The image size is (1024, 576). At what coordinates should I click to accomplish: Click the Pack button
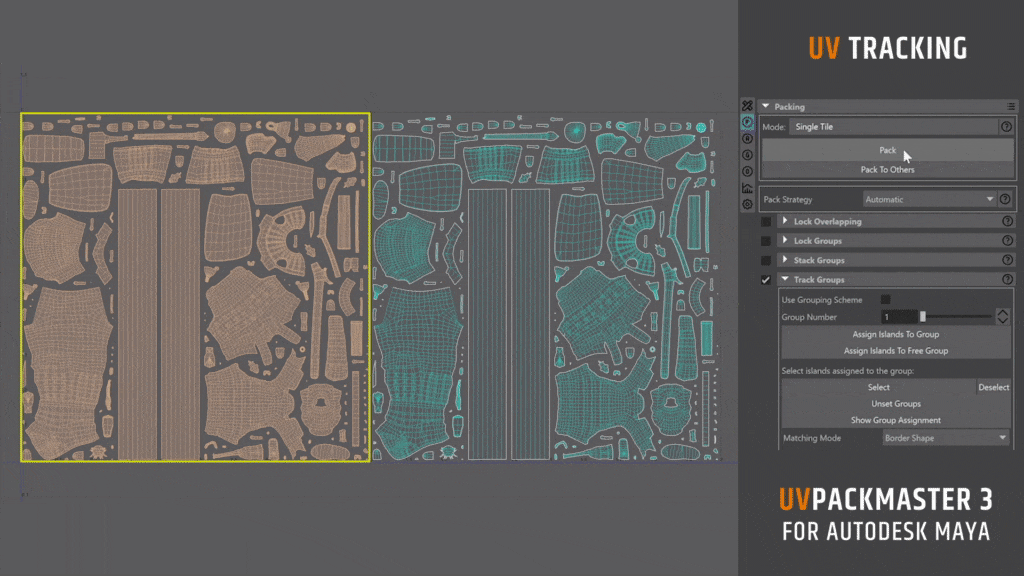pos(888,150)
